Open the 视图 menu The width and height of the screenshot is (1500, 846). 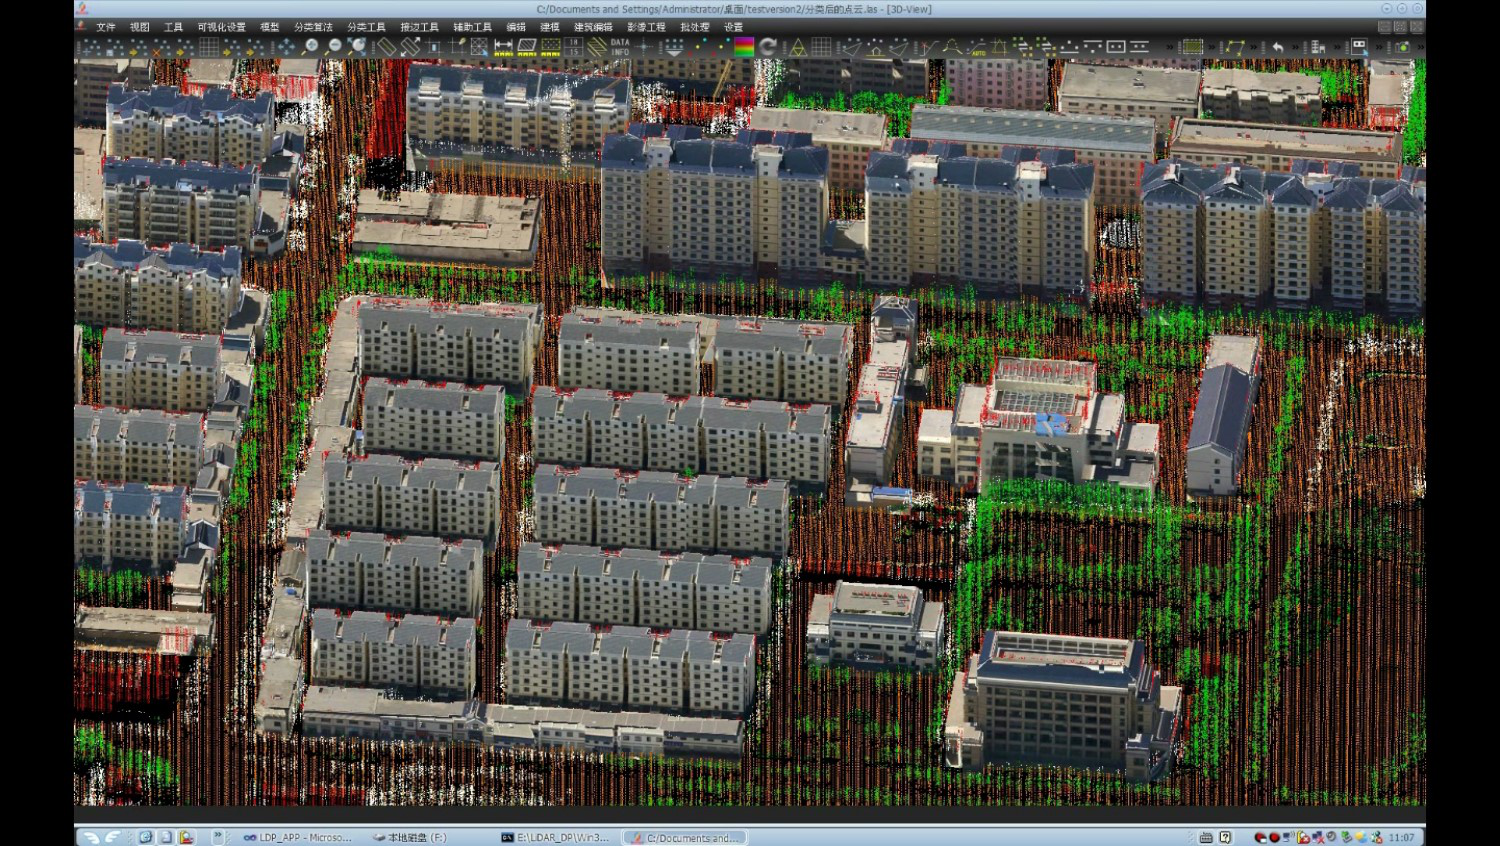click(140, 27)
